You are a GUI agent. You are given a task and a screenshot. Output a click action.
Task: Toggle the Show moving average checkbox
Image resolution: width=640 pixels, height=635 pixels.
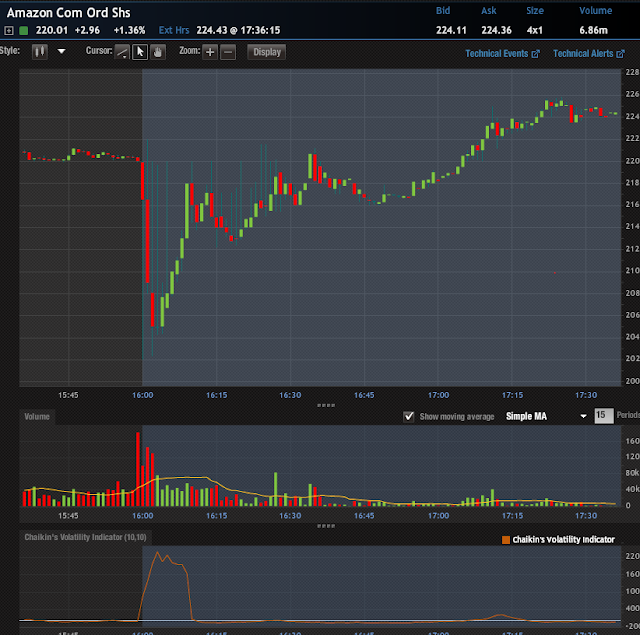[x=408, y=416]
